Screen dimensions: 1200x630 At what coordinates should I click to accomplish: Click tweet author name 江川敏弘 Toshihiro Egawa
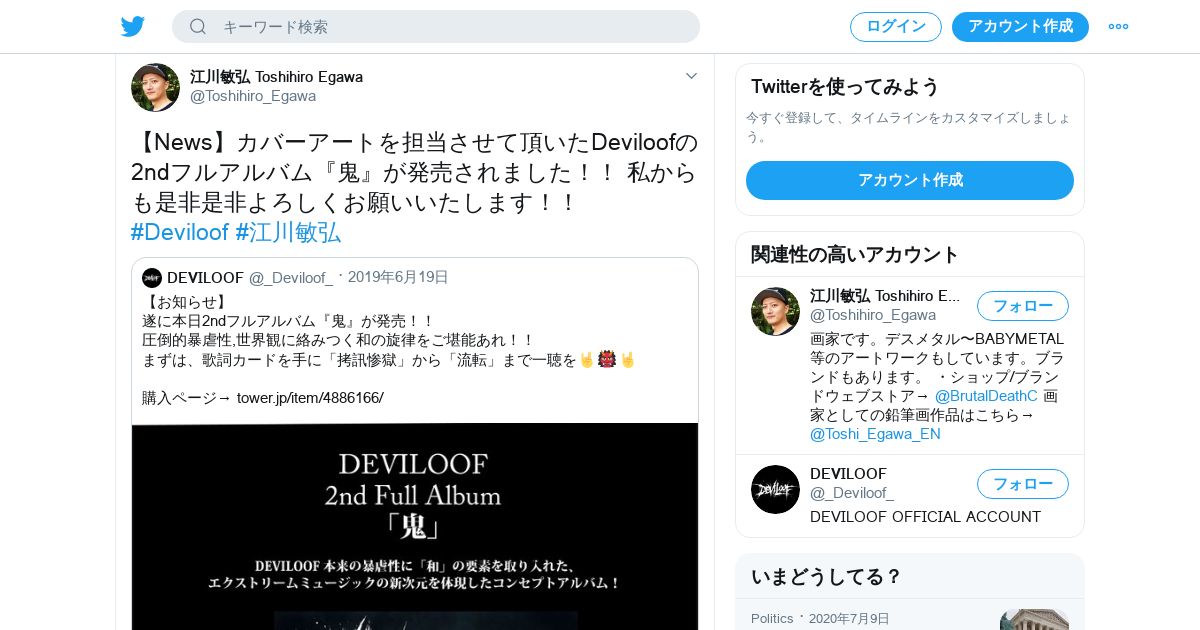(x=276, y=77)
